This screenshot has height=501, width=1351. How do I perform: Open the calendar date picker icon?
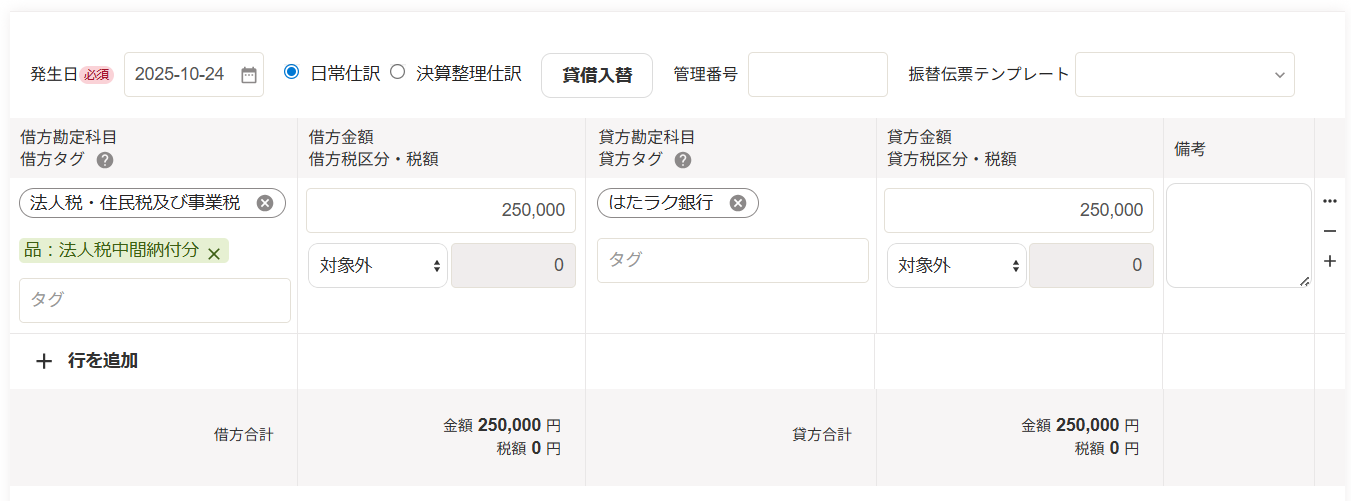coord(249,75)
